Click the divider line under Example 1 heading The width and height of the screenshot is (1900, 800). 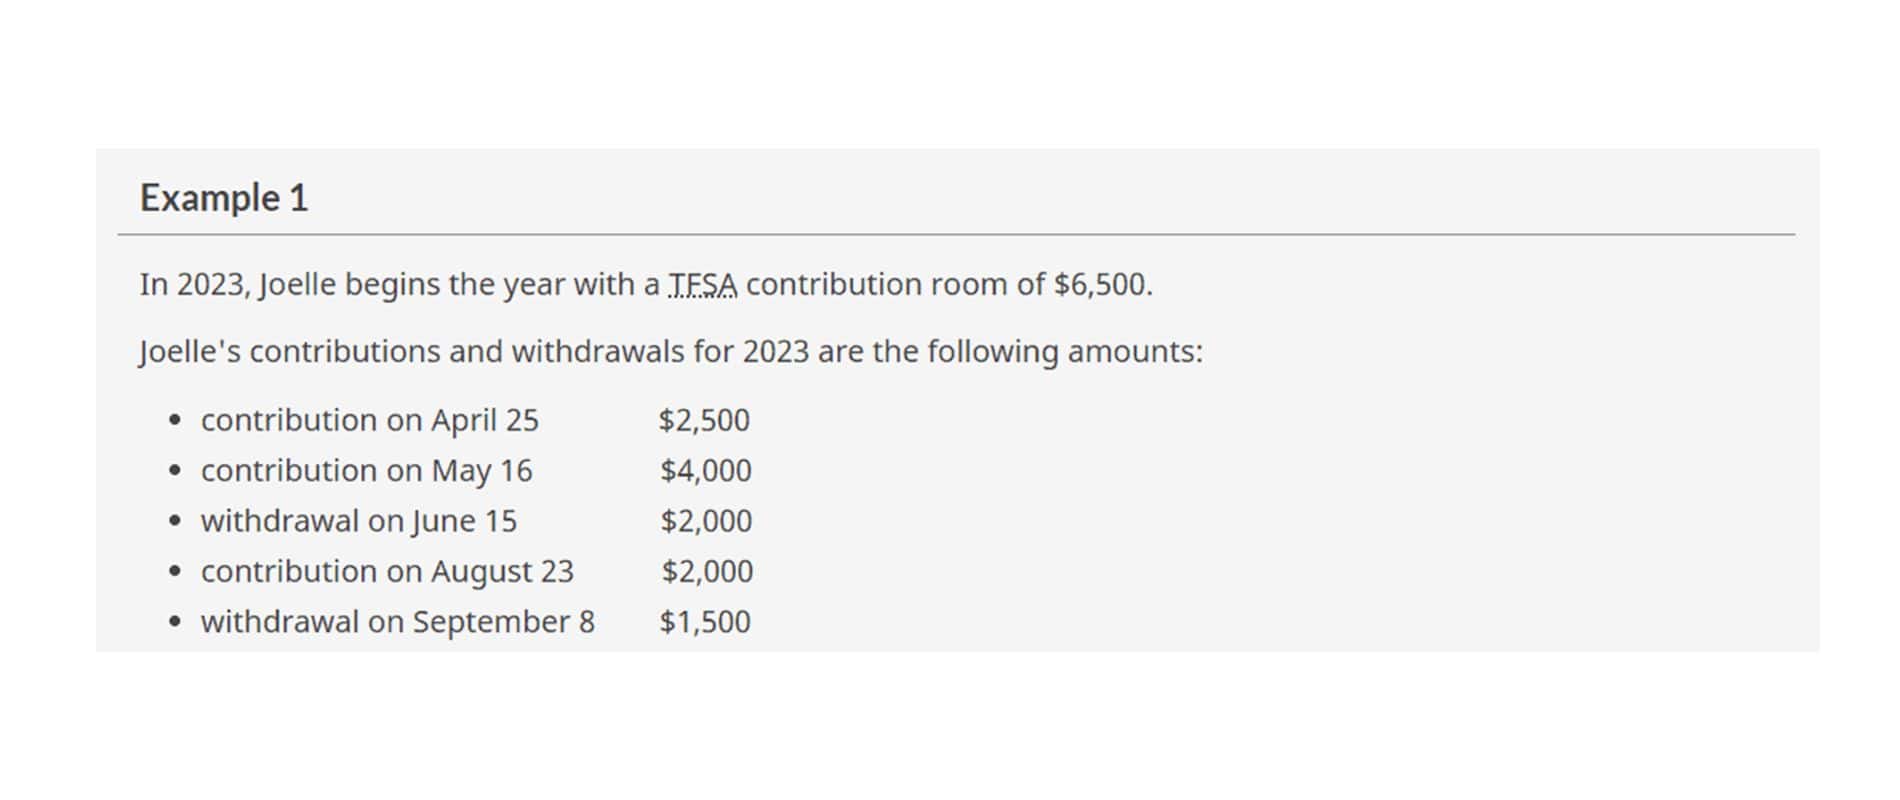tap(956, 235)
